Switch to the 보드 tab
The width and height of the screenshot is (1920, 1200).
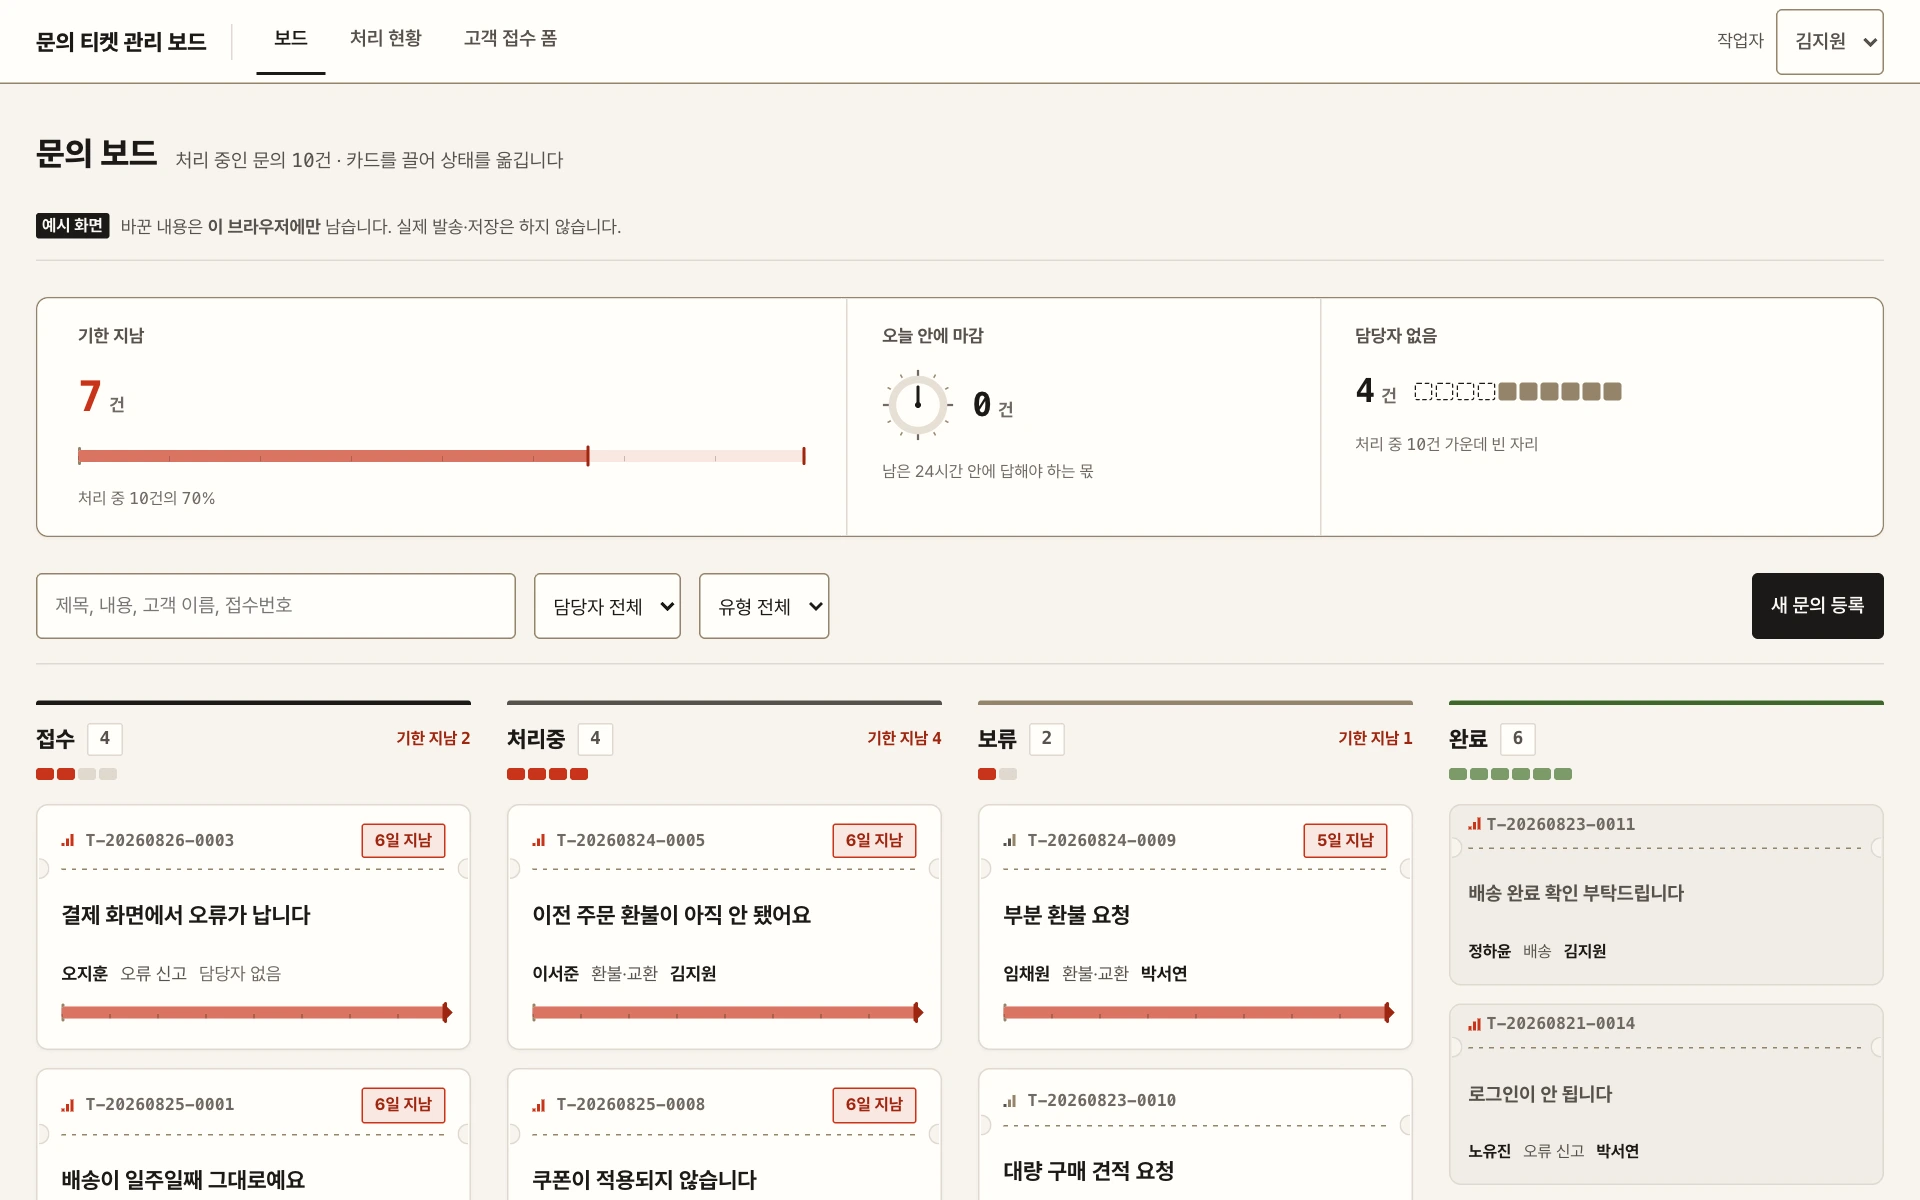coord(290,39)
